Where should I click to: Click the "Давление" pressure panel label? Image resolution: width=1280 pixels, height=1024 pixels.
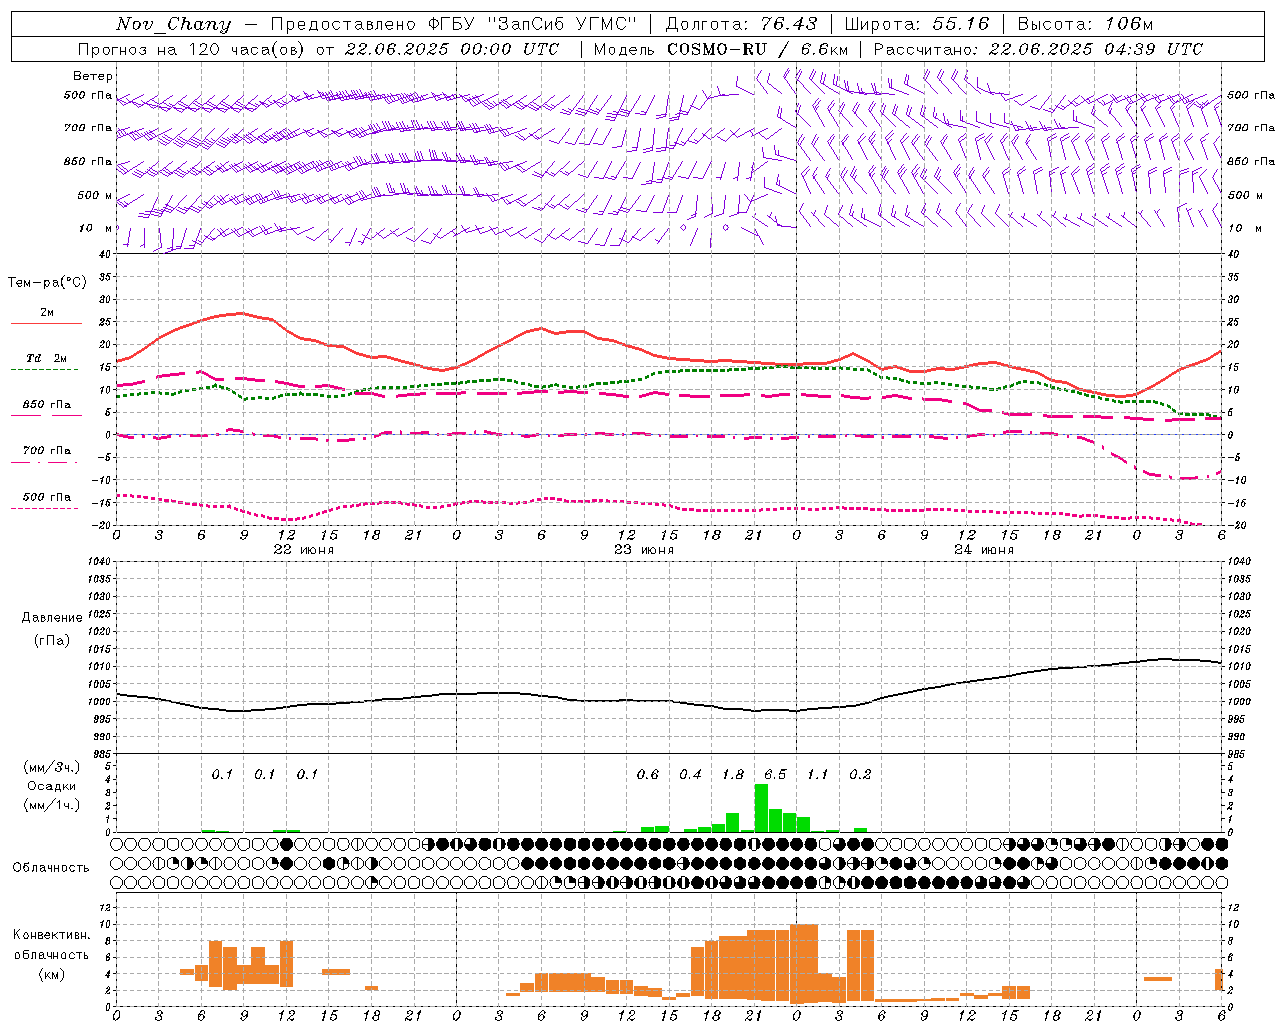pos(52,618)
